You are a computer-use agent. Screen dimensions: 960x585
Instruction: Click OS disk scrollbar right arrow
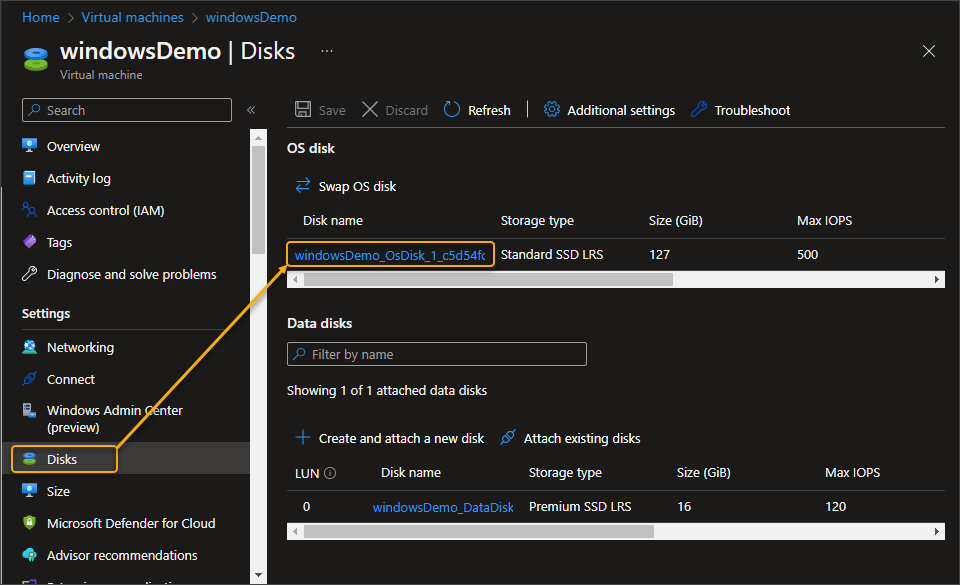pyautogui.click(x=937, y=280)
